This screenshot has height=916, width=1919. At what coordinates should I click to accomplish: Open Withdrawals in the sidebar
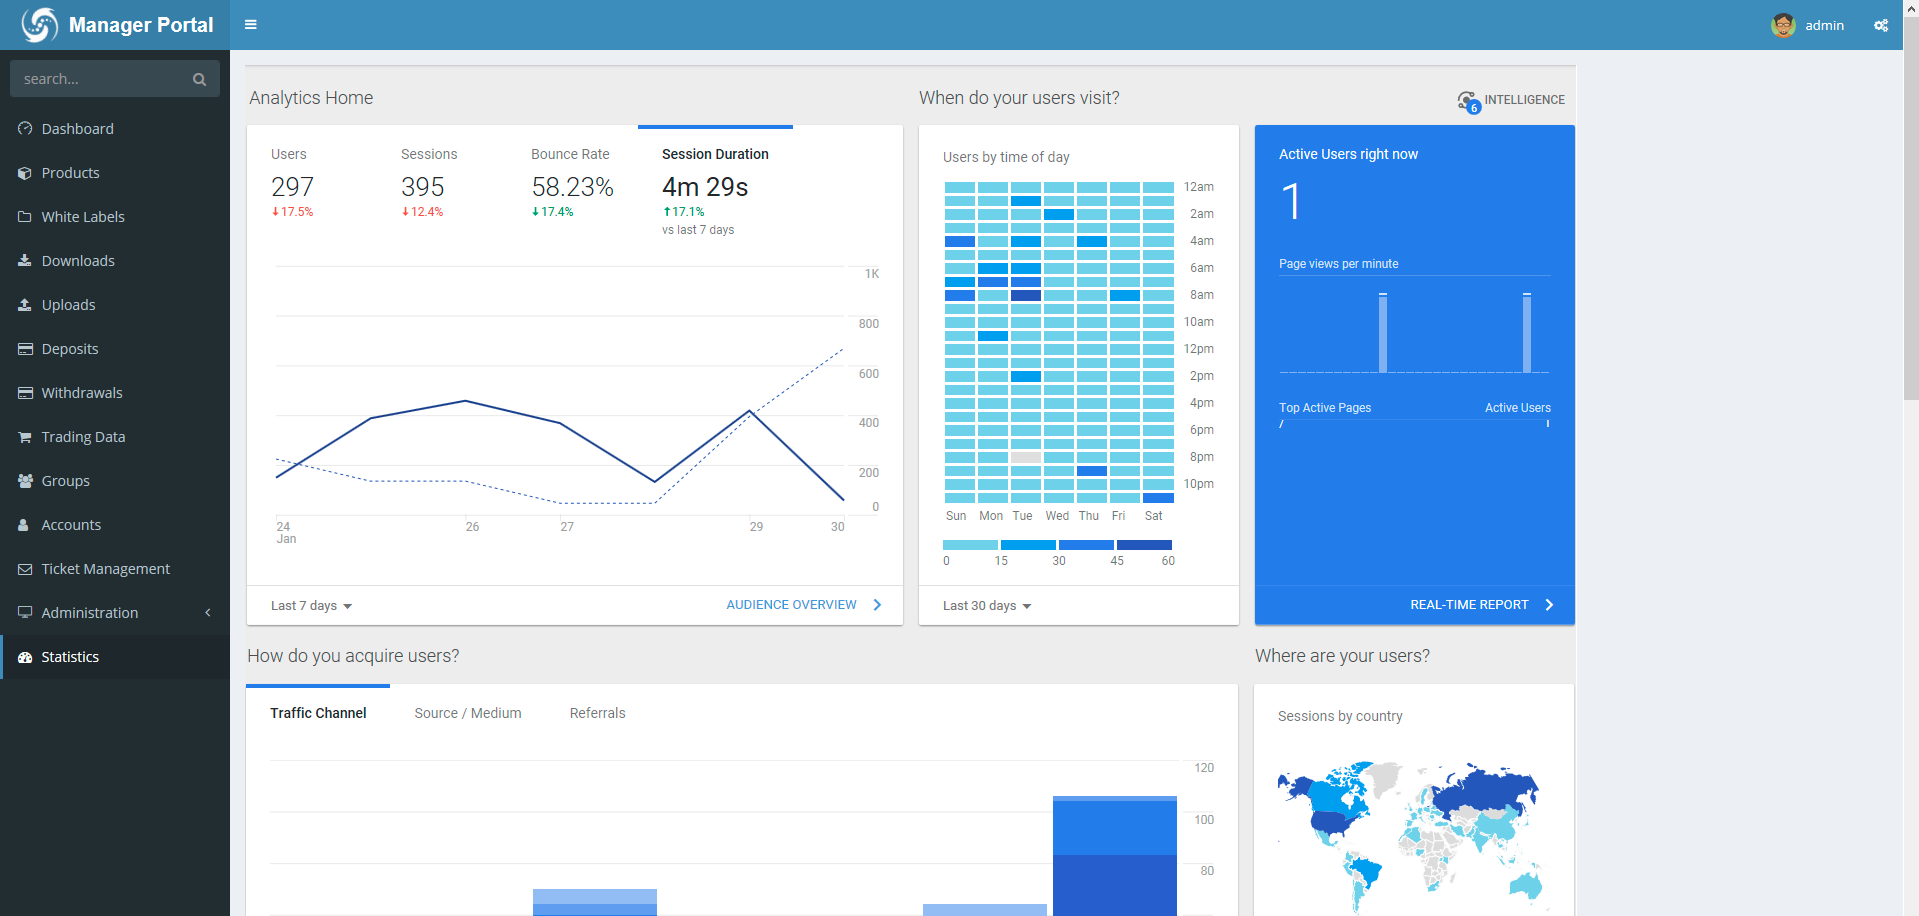pos(82,393)
